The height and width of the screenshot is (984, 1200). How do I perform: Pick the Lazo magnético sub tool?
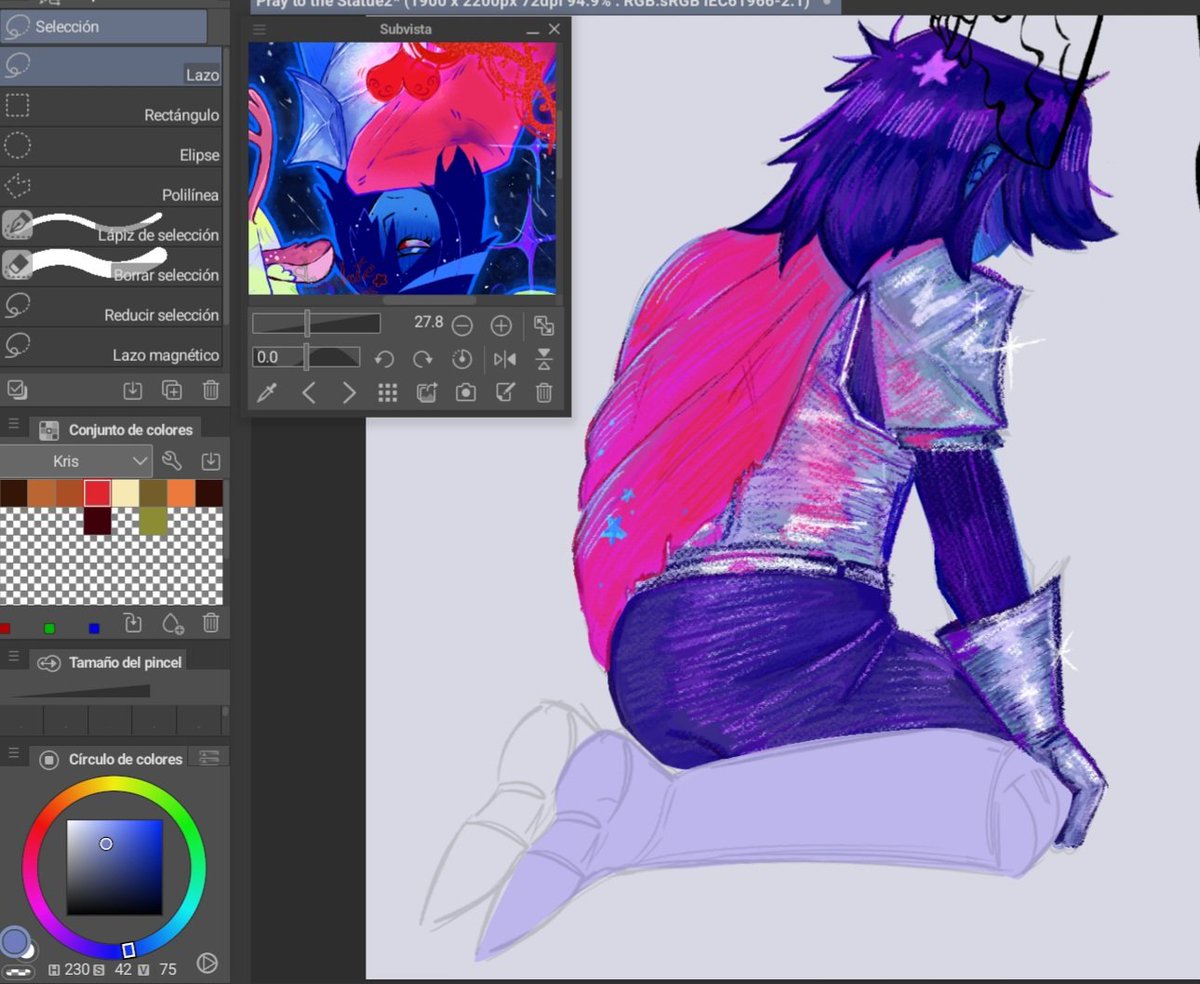pyautogui.click(x=112, y=346)
